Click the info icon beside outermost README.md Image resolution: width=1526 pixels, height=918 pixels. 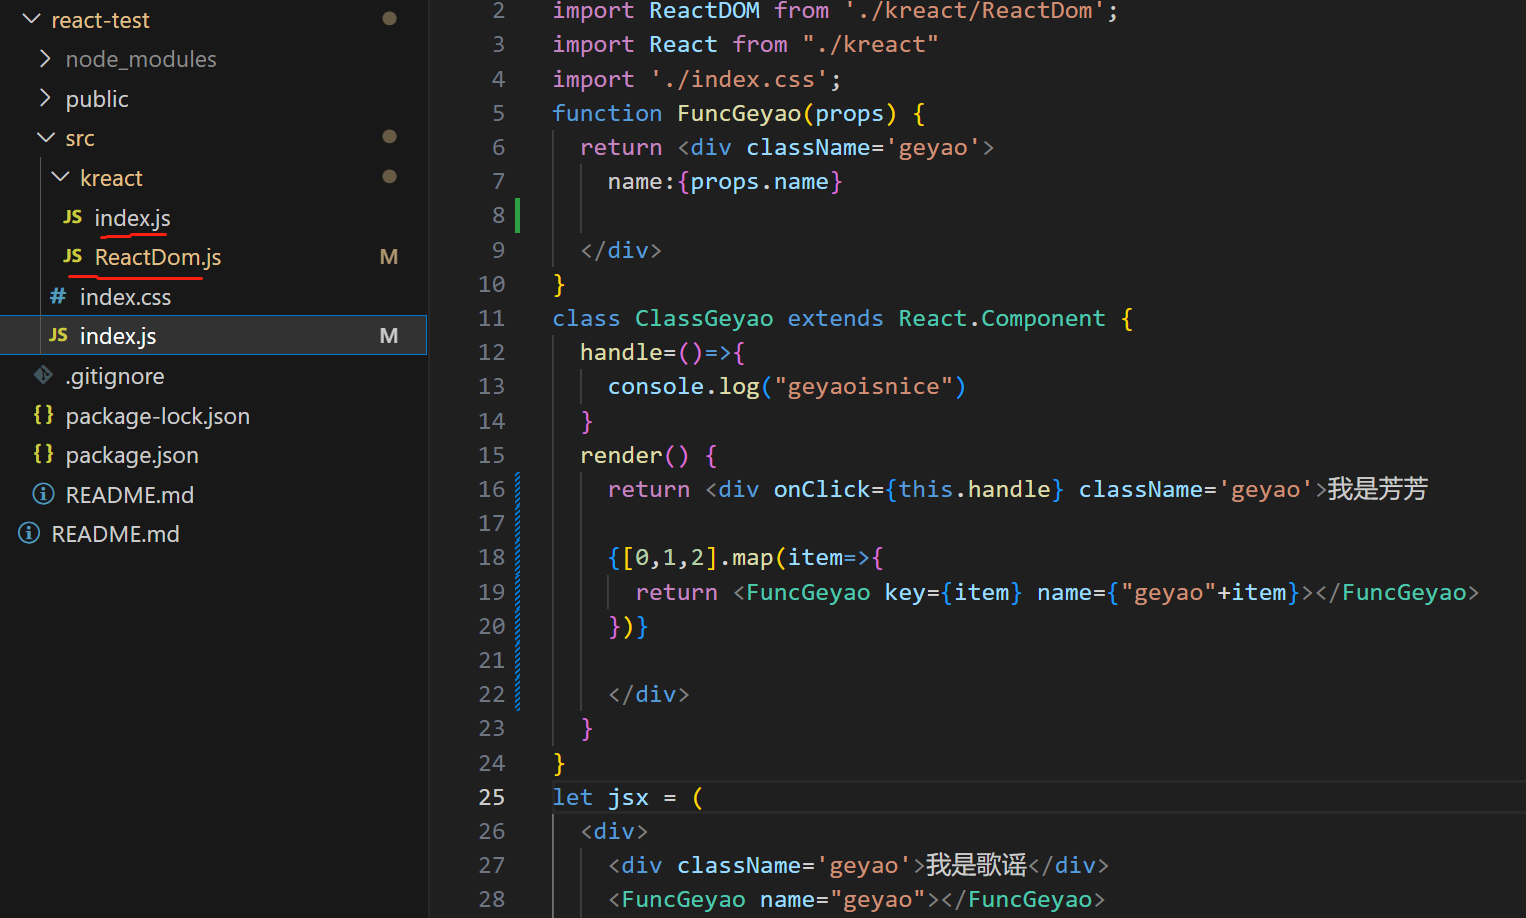(29, 533)
